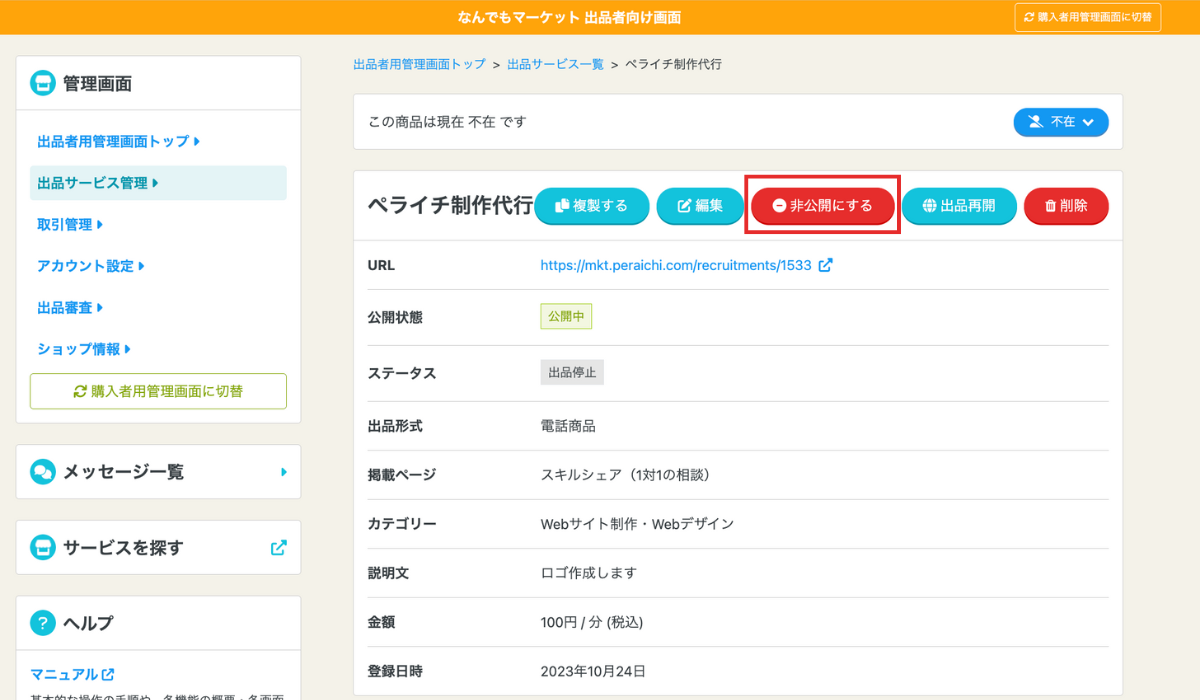Click the shop icon beside サービスを探す
Viewport: 1200px width, 700px height.
[x=42, y=547]
